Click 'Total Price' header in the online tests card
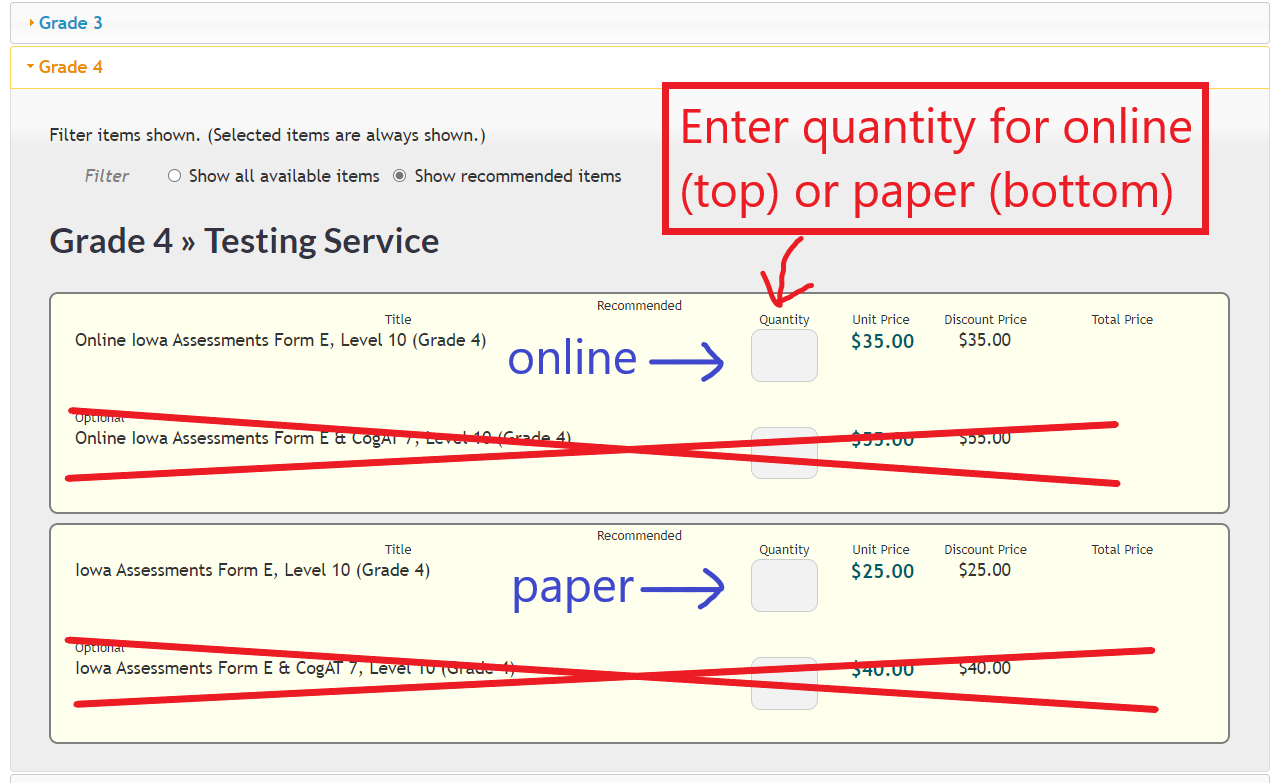 pyautogui.click(x=1122, y=320)
